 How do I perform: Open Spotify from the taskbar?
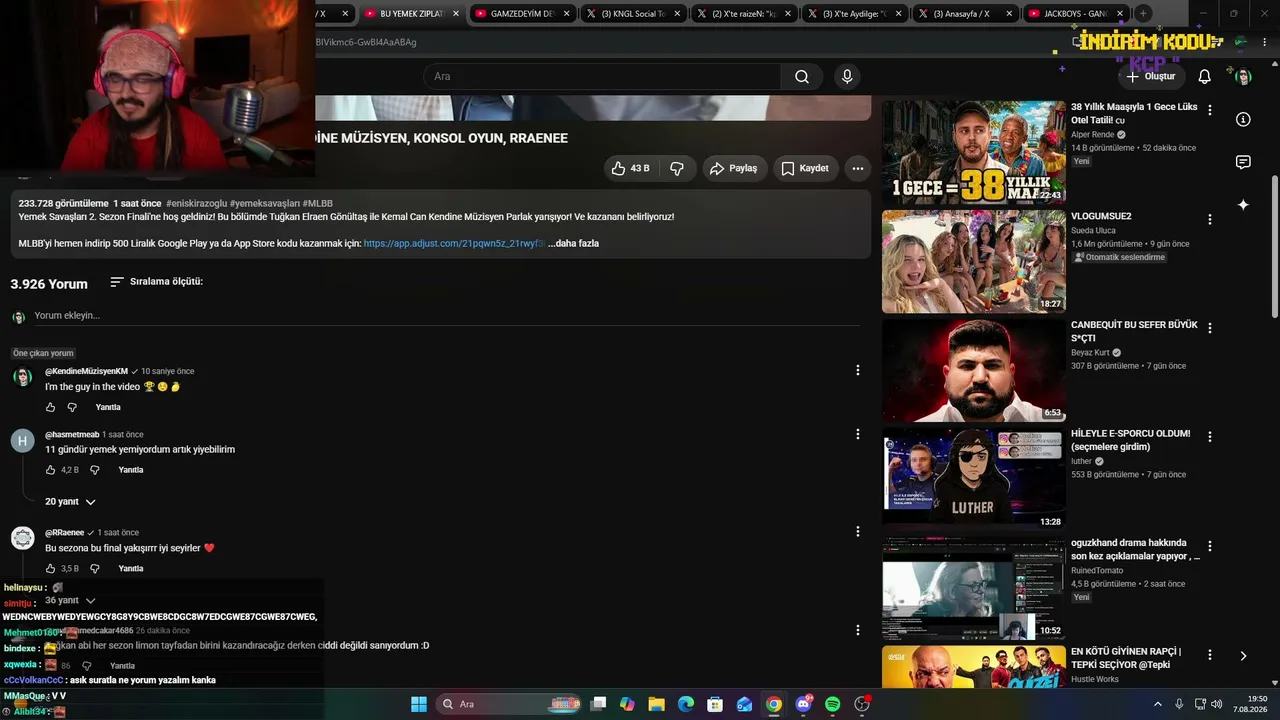(833, 704)
